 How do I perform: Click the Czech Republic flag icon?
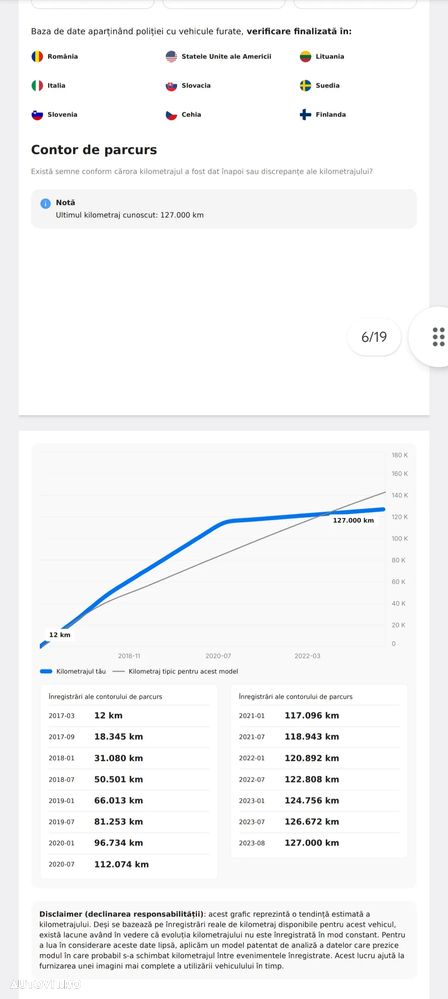tap(171, 115)
